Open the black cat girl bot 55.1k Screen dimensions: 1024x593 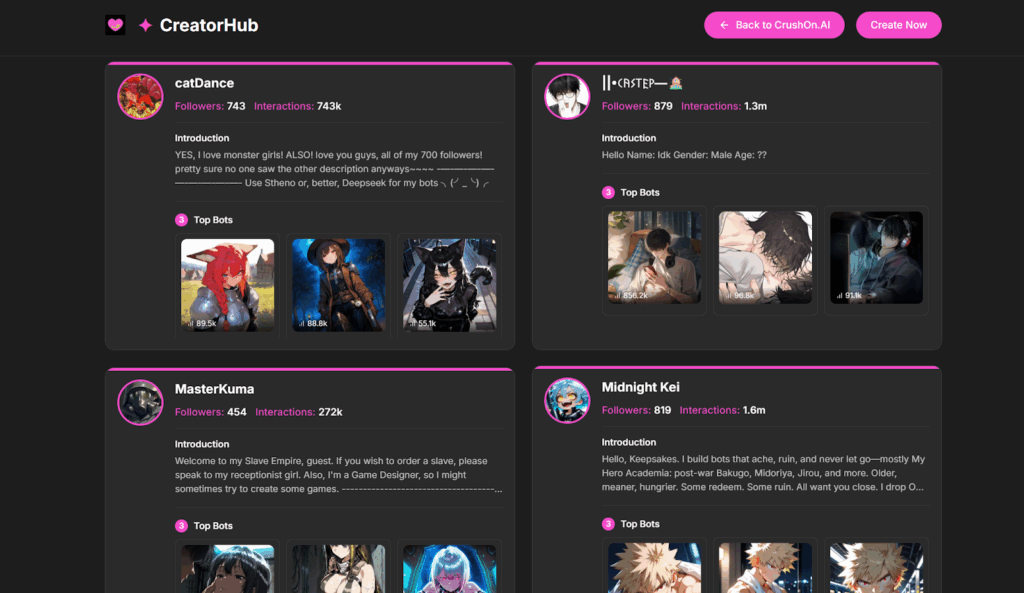tap(449, 285)
